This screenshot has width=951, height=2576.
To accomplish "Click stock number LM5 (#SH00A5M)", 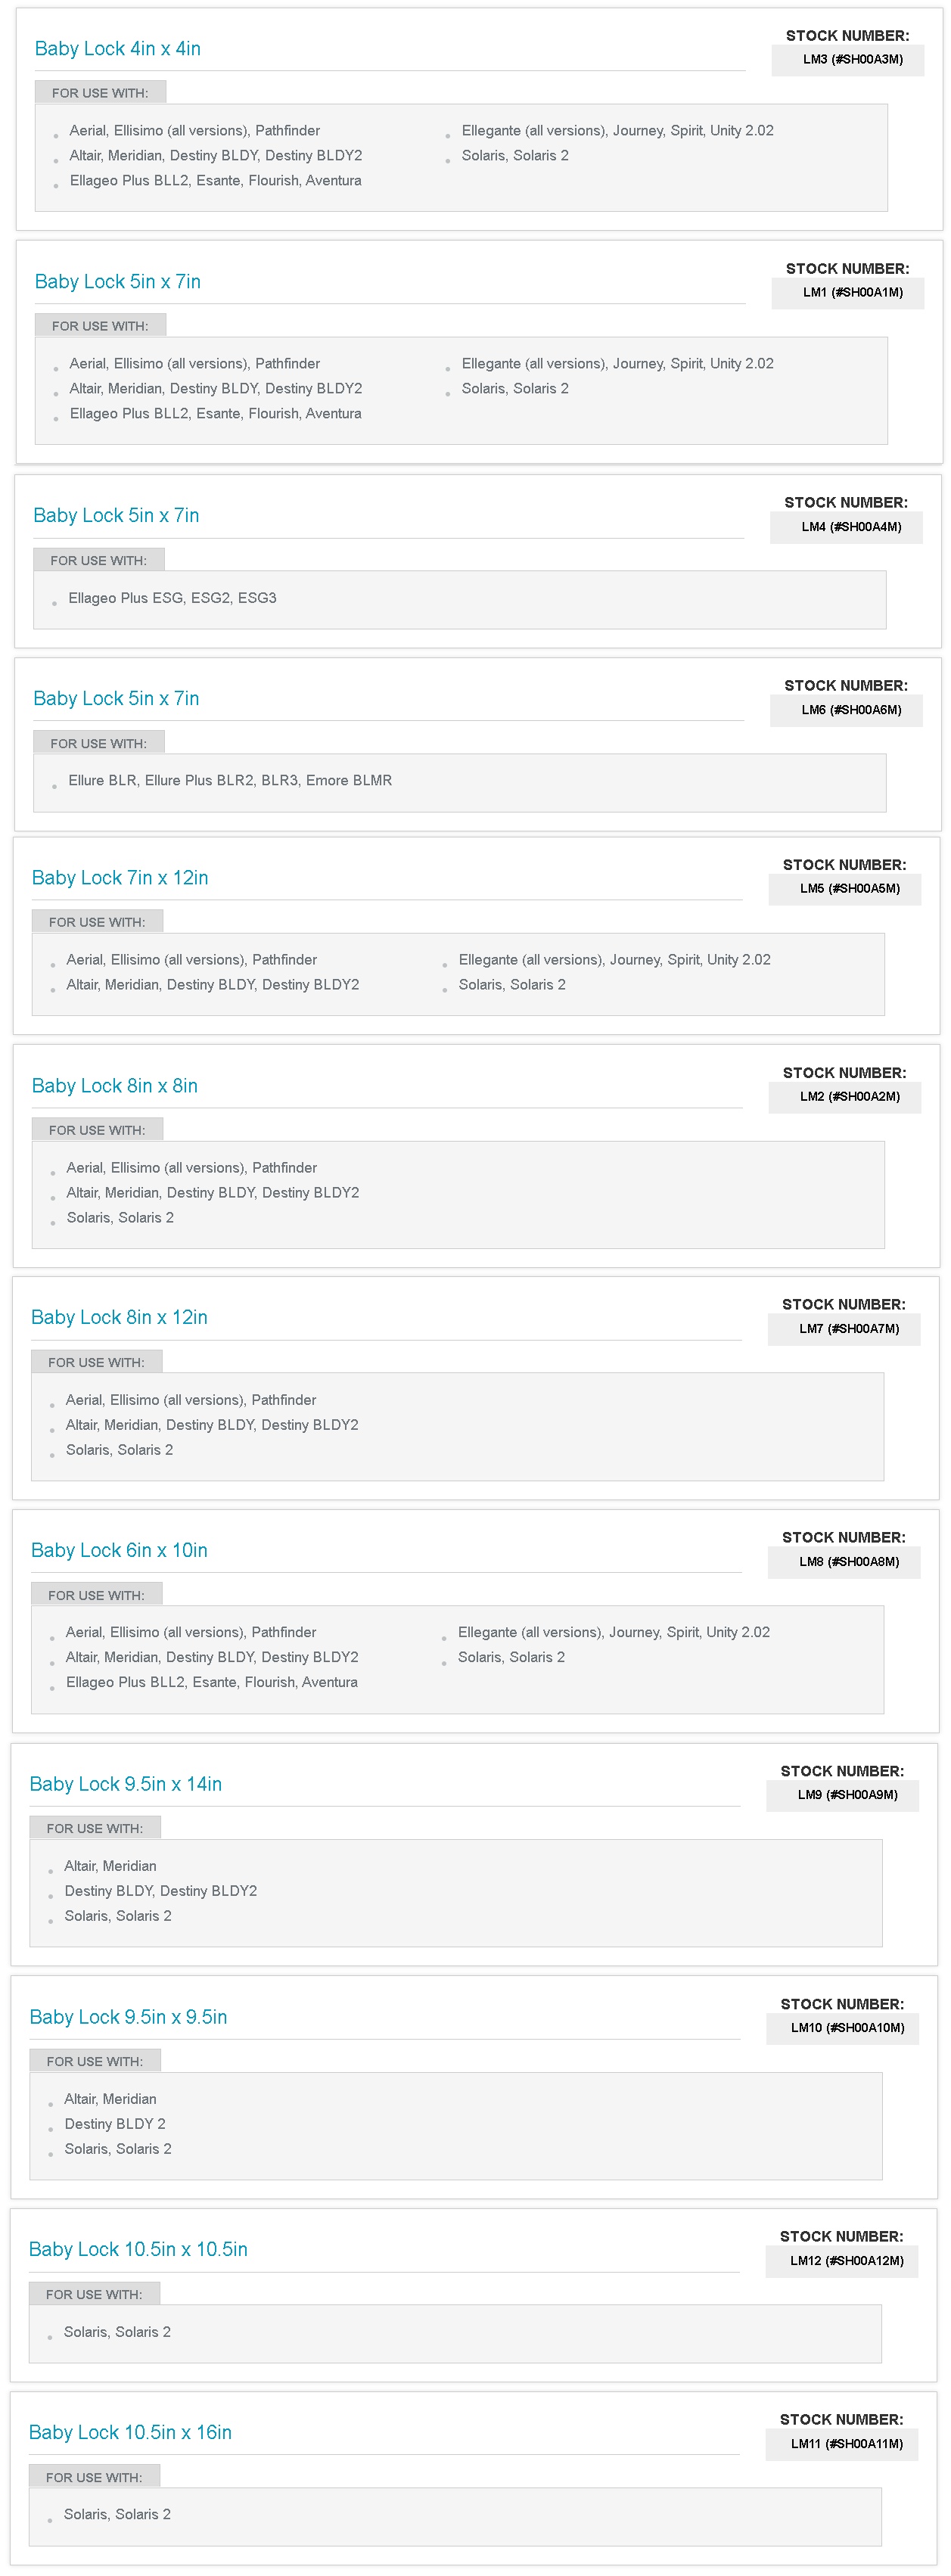I will [x=849, y=888].
